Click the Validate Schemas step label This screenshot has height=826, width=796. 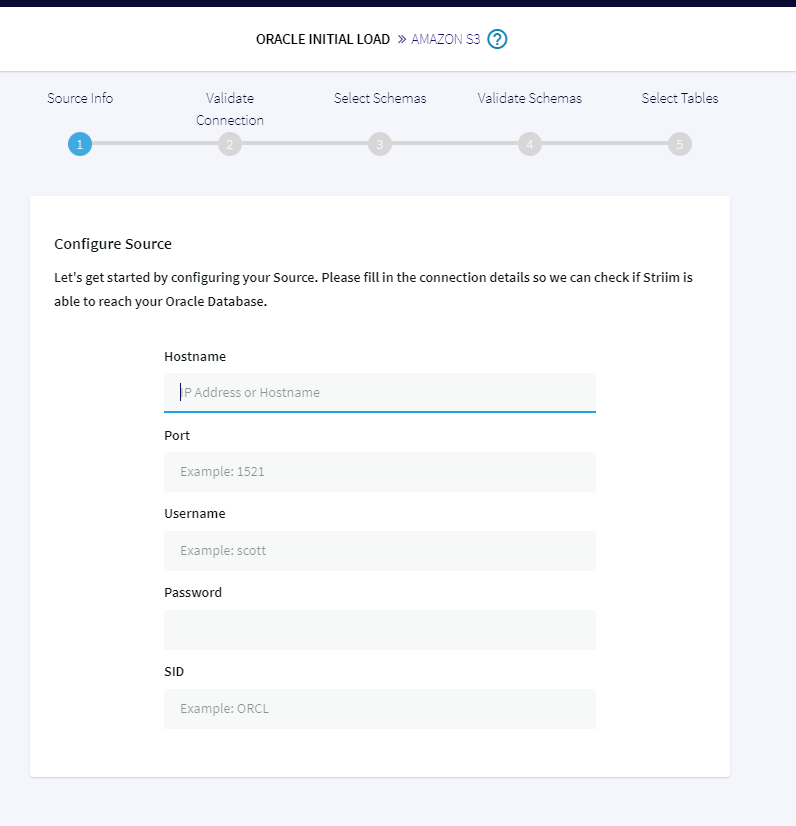point(529,98)
